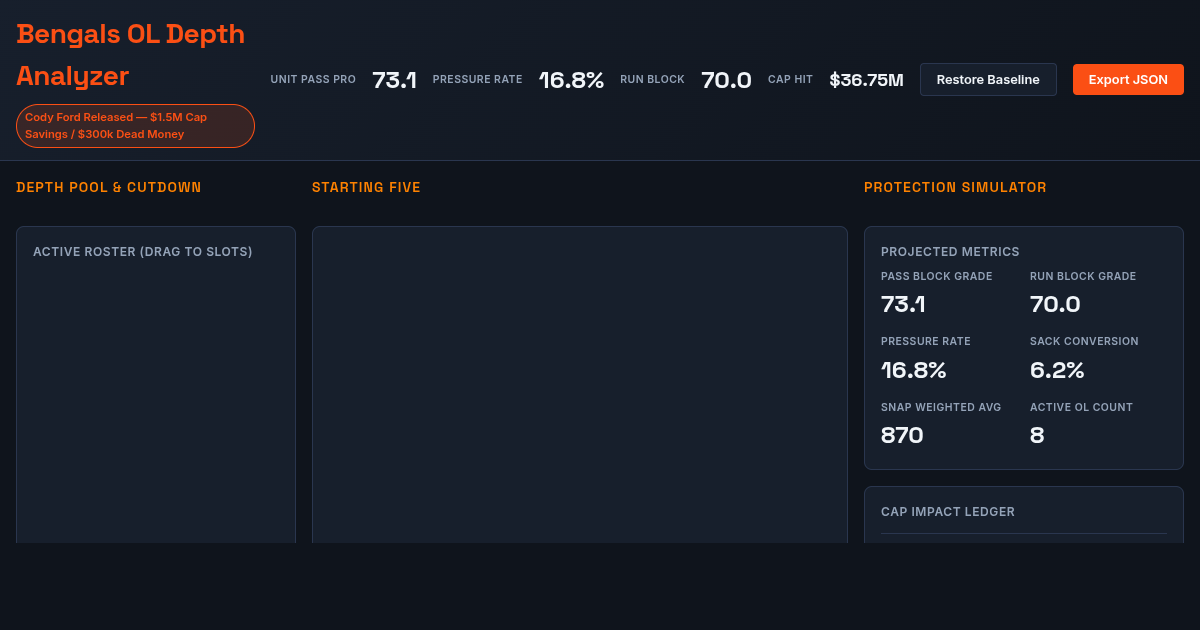This screenshot has height=630, width=1200.
Task: Click the Protection Simulator heading
Action: (x=955, y=187)
